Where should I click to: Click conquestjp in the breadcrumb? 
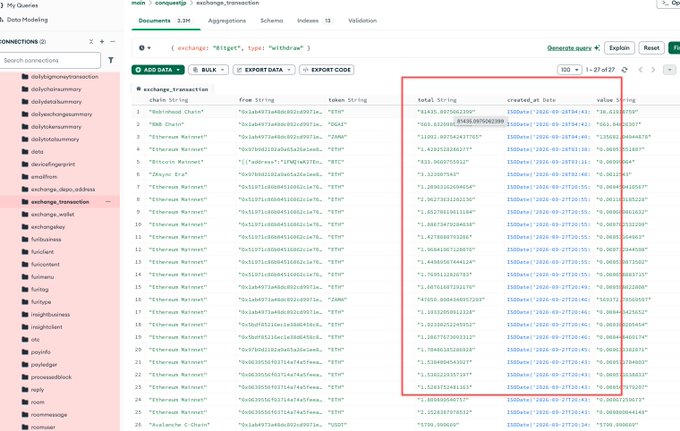[170, 3]
